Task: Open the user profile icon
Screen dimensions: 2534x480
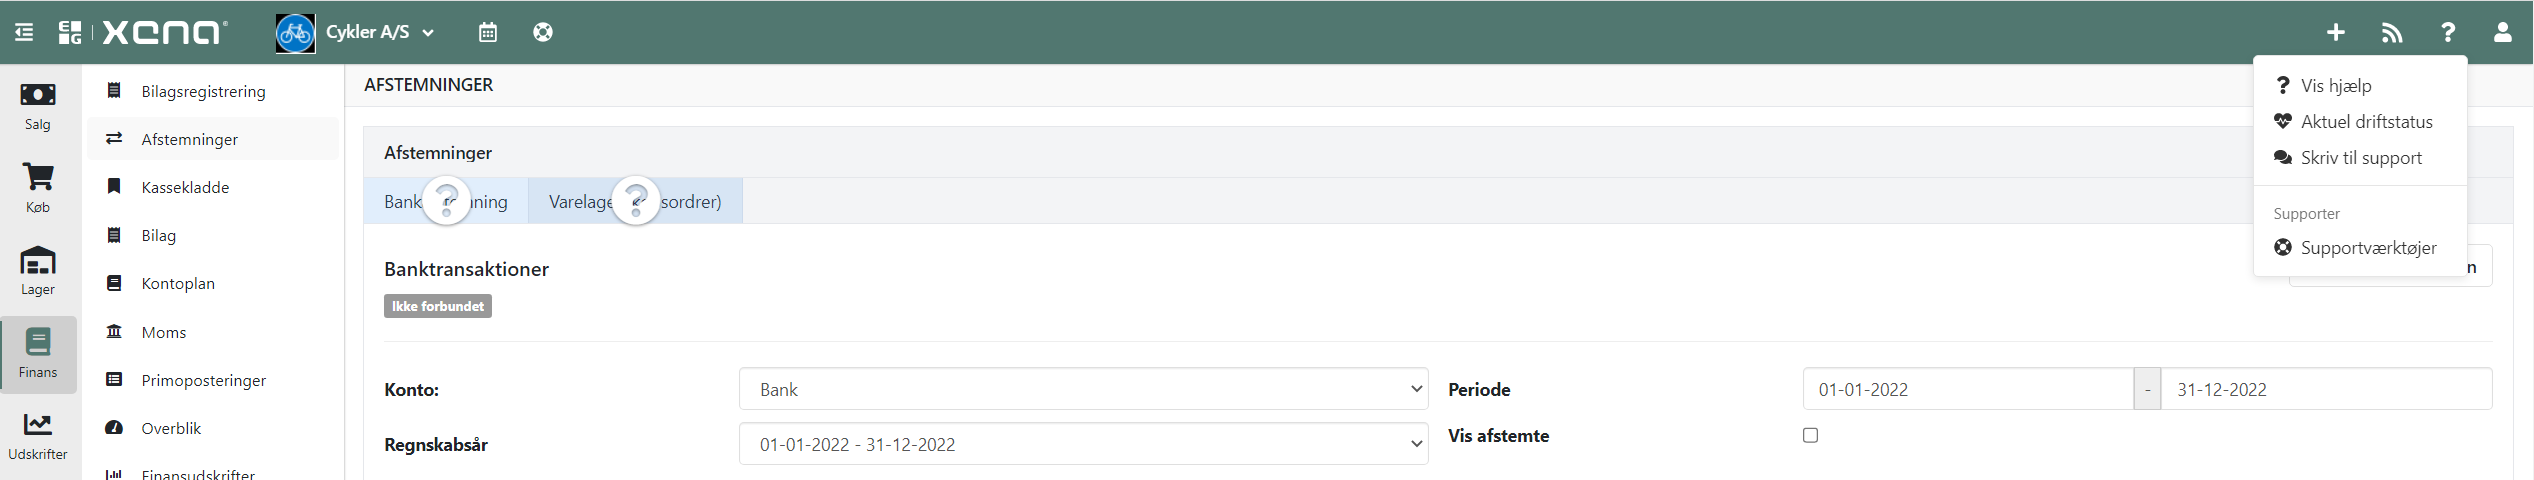Action: [x=2502, y=32]
